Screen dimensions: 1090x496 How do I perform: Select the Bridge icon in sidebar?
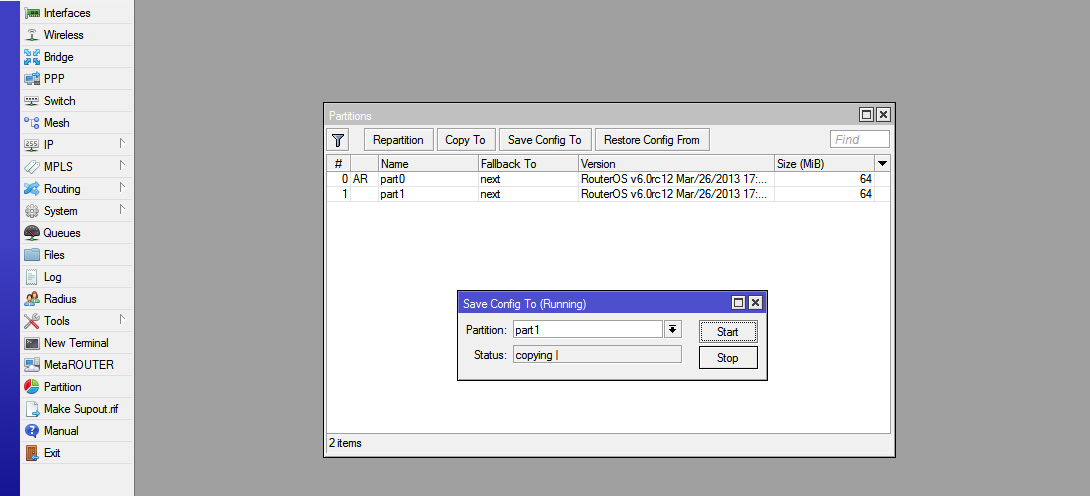tap(32, 57)
